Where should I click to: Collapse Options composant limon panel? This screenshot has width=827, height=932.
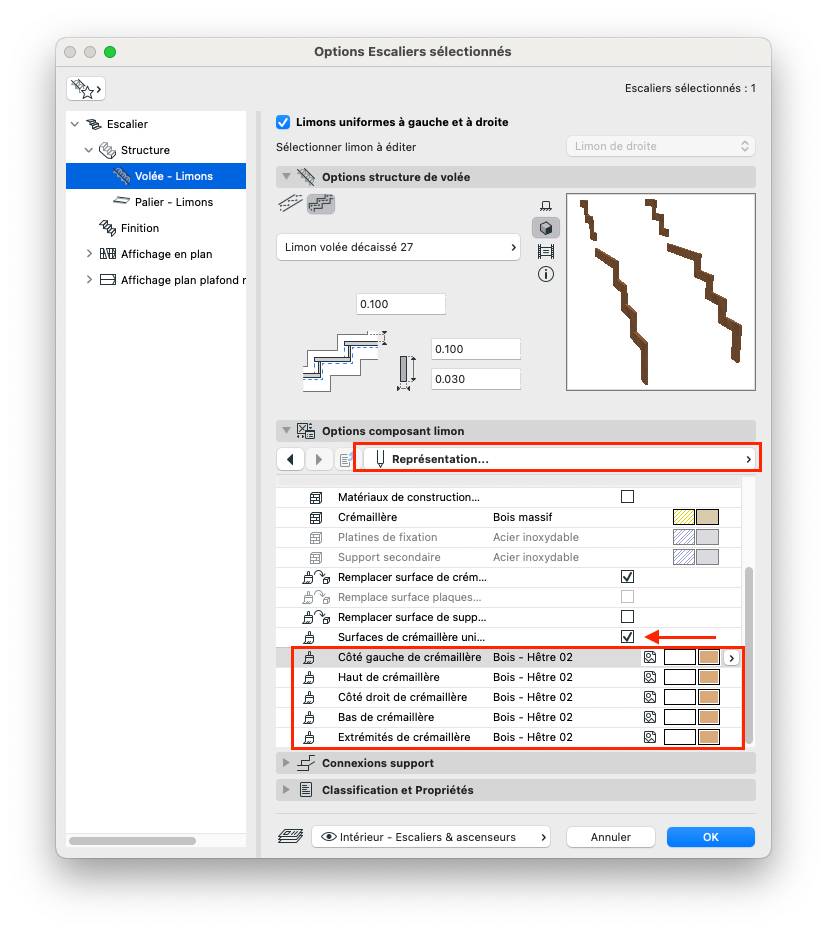click(x=287, y=430)
